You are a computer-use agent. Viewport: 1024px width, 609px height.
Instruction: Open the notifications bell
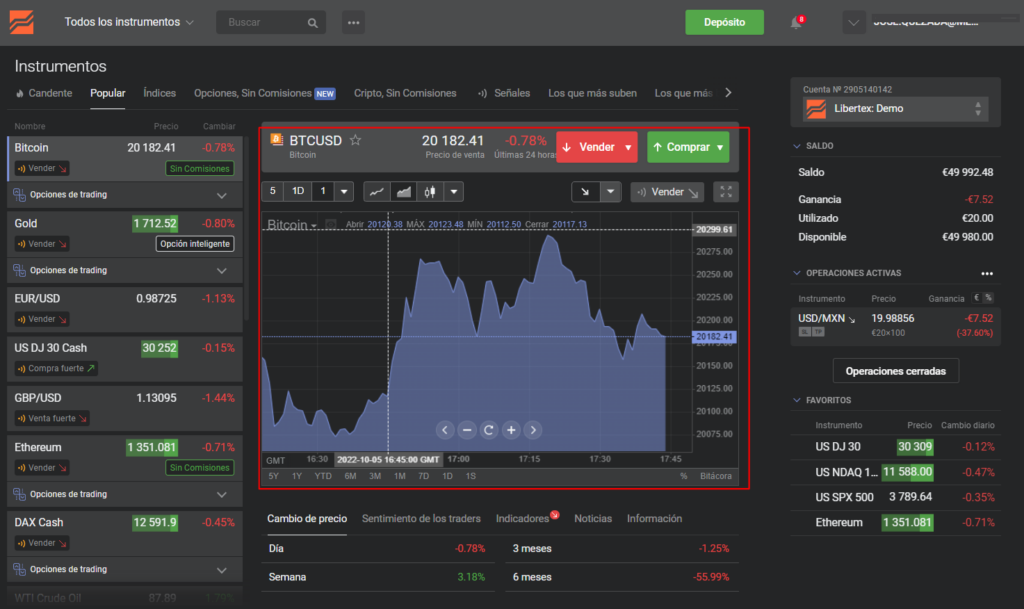(796, 23)
